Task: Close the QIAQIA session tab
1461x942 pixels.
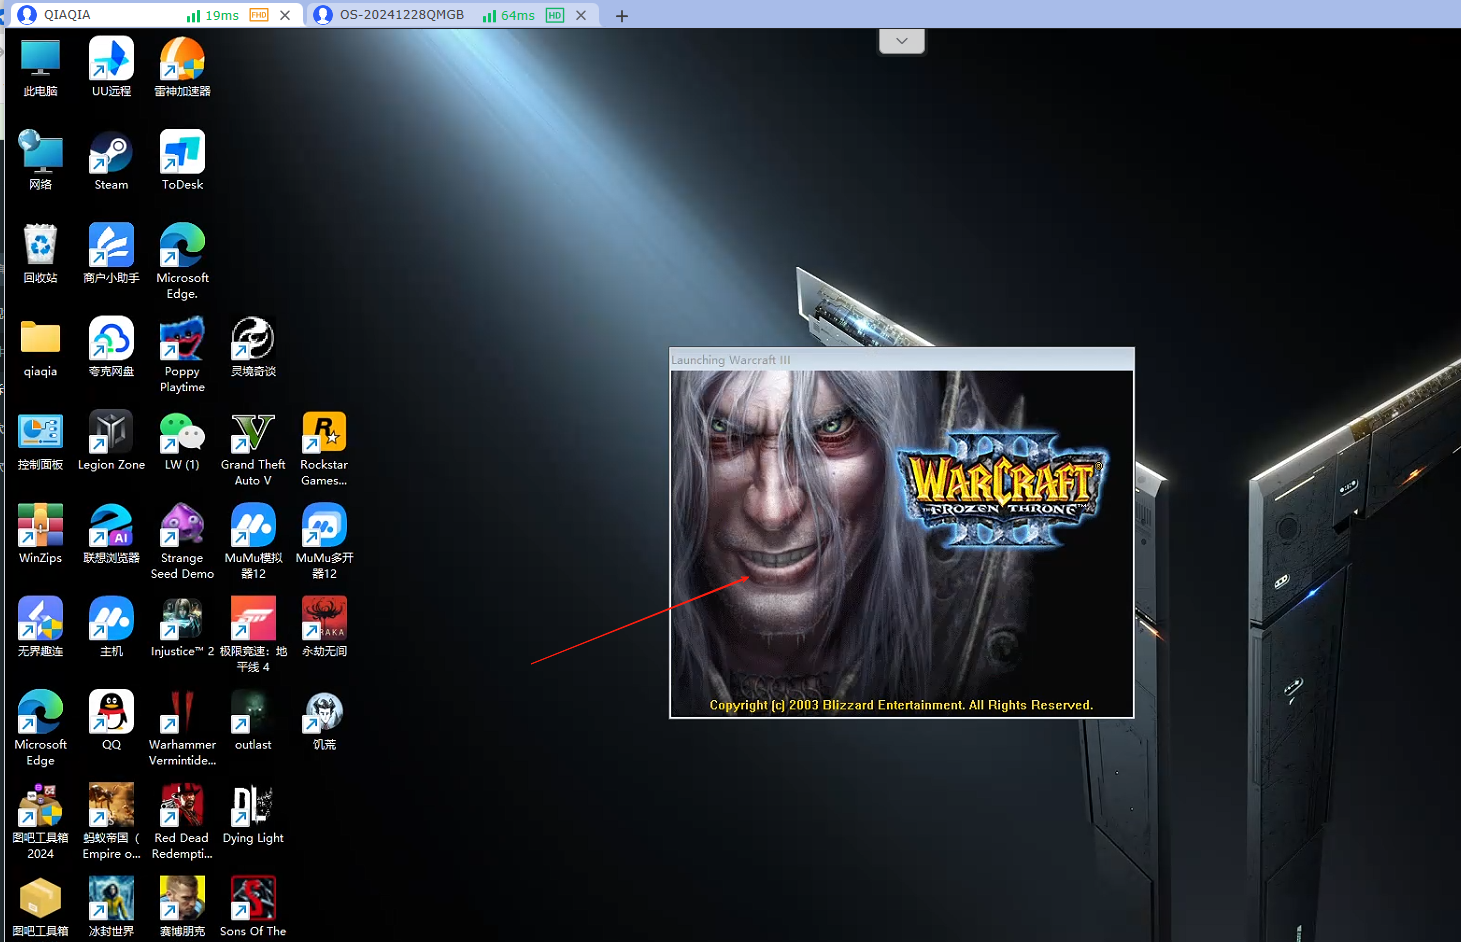Action: 285,15
